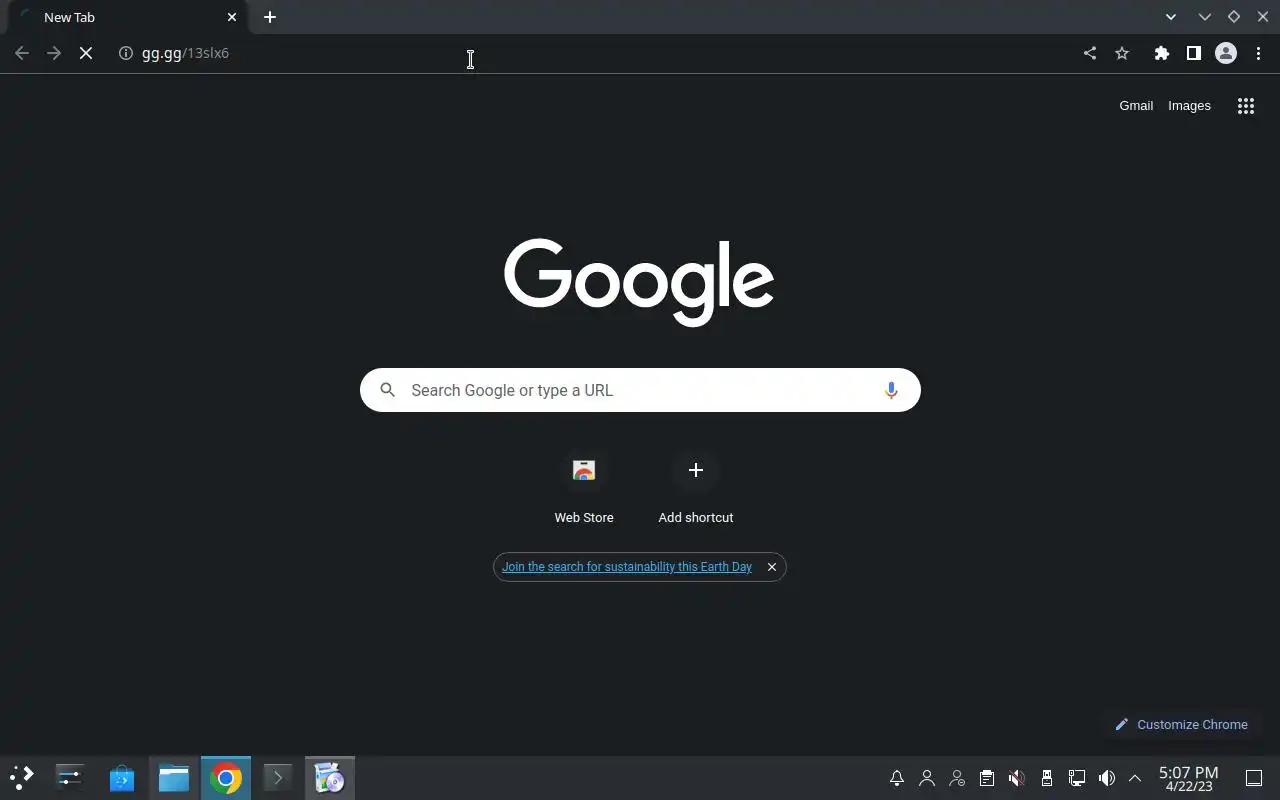The image size is (1280, 800).
Task: Add a new shortcut
Action: pyautogui.click(x=696, y=488)
